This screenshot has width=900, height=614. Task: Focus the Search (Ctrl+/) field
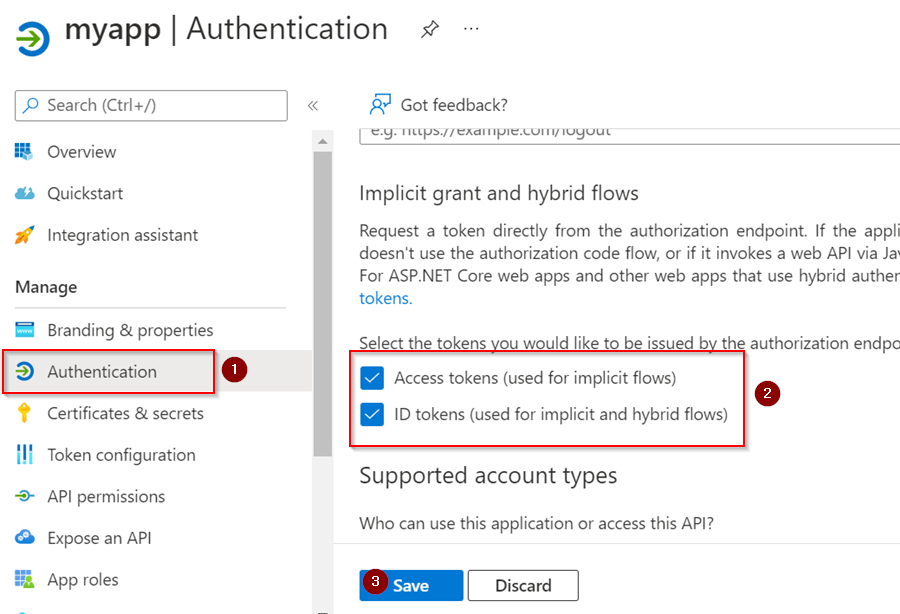[x=151, y=106]
